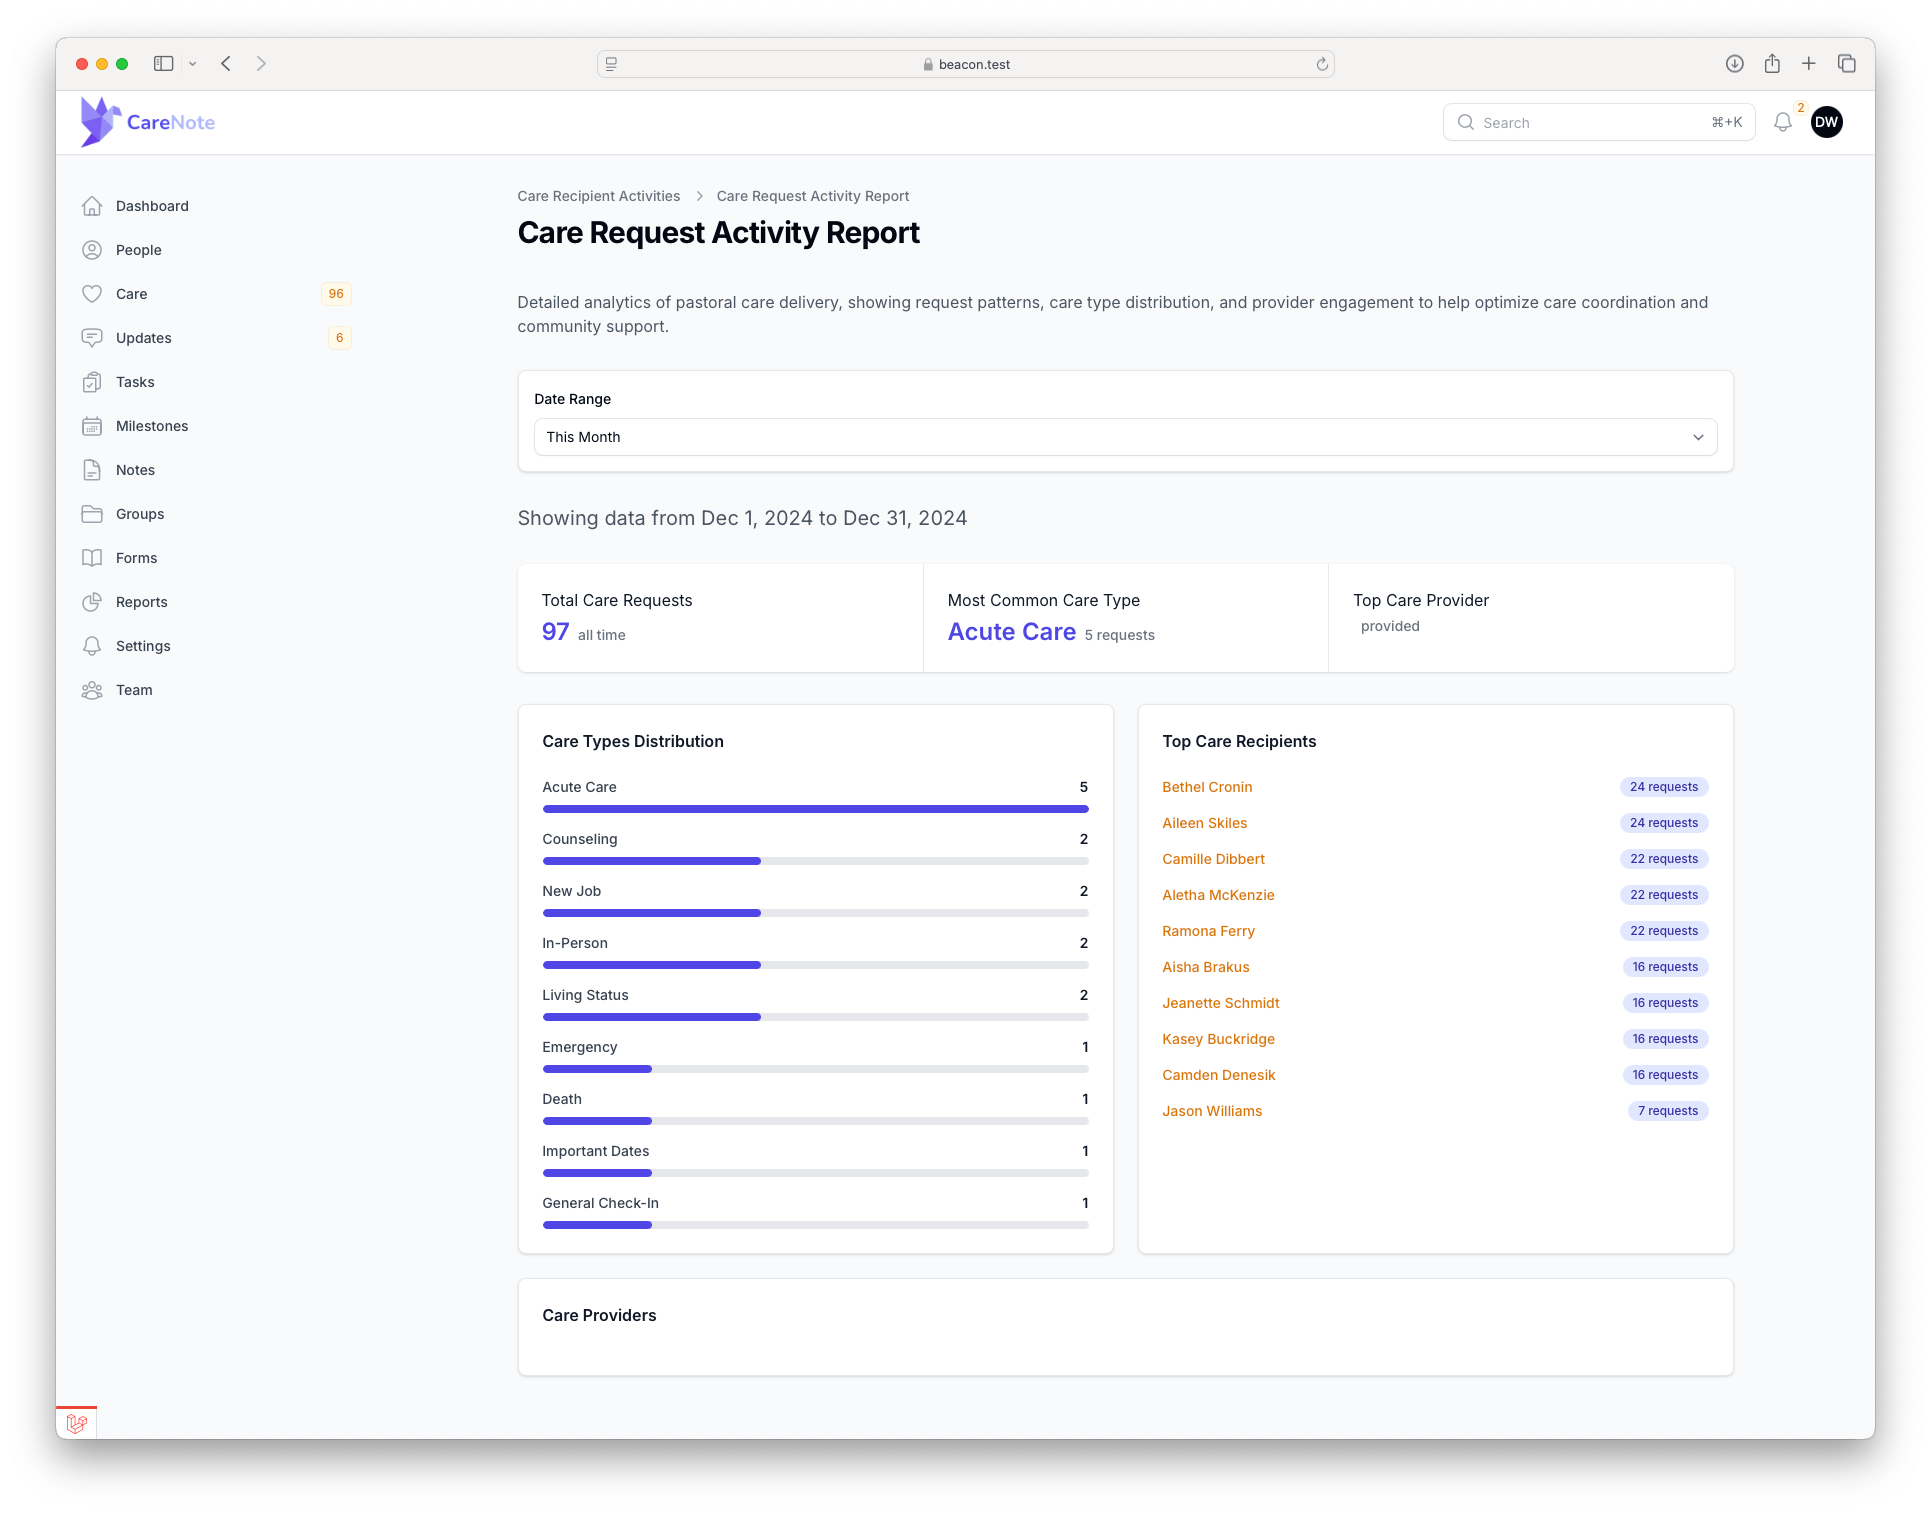Click the Milestones calendar icon
The height and width of the screenshot is (1513, 1931).
coord(92,426)
